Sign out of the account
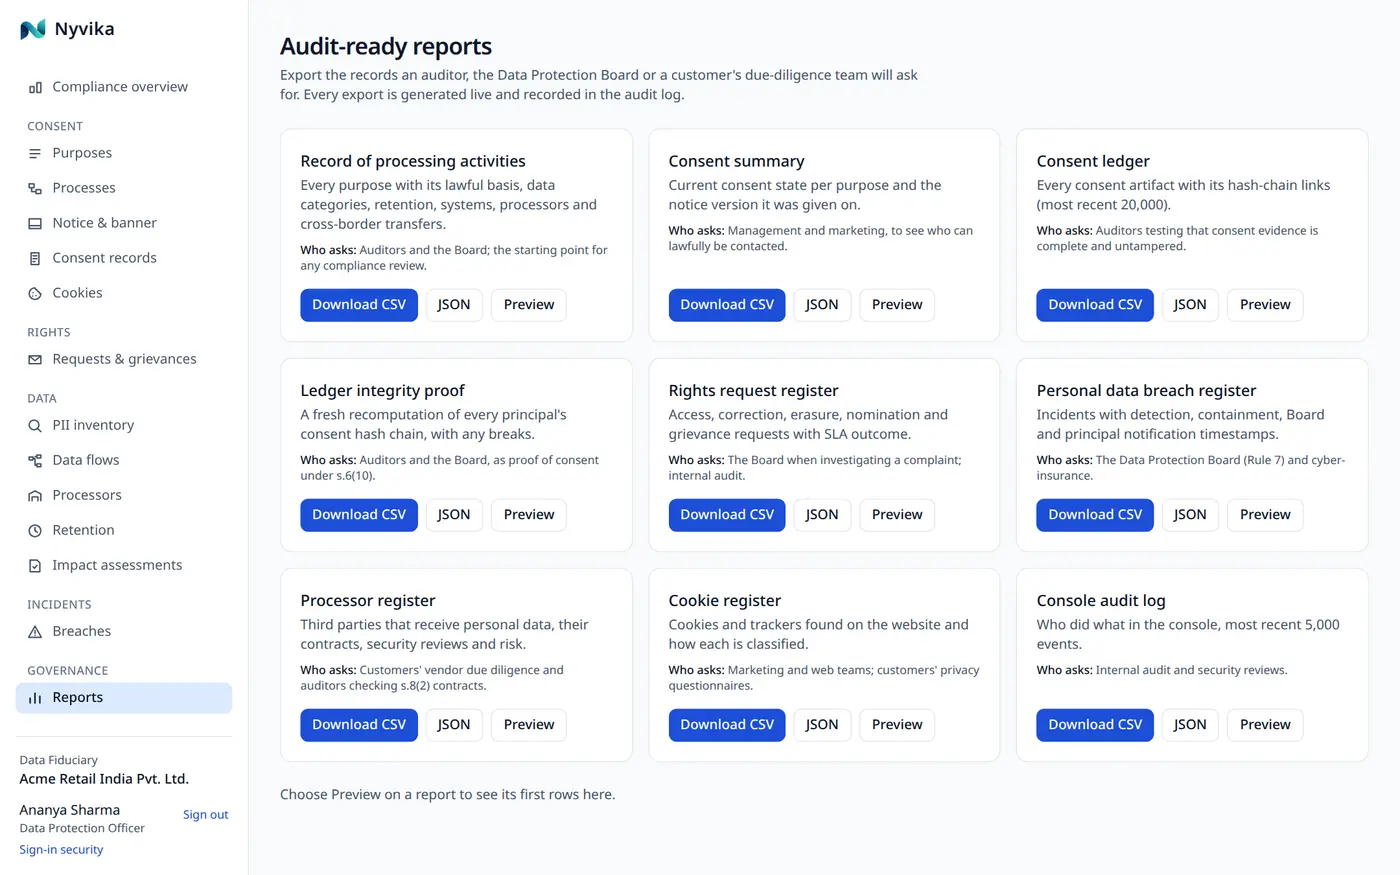Screen dimensions: 1400x875 206,815
